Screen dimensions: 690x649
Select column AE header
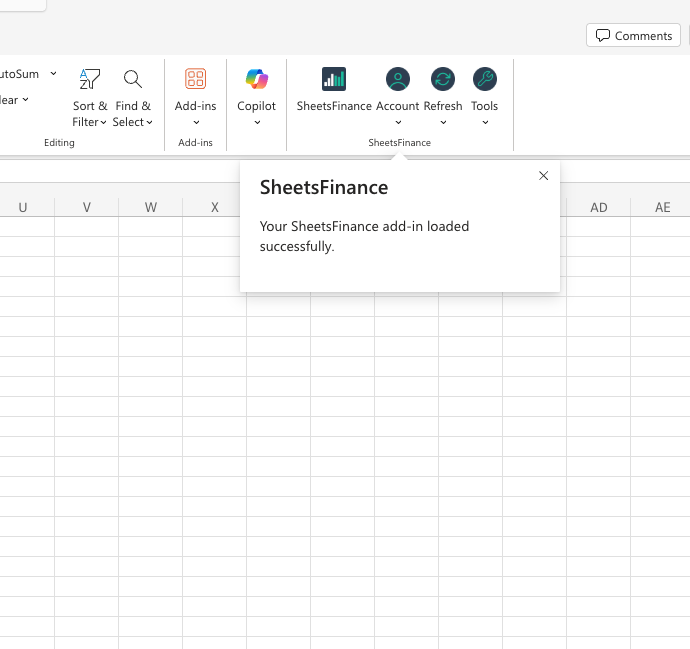coord(662,207)
